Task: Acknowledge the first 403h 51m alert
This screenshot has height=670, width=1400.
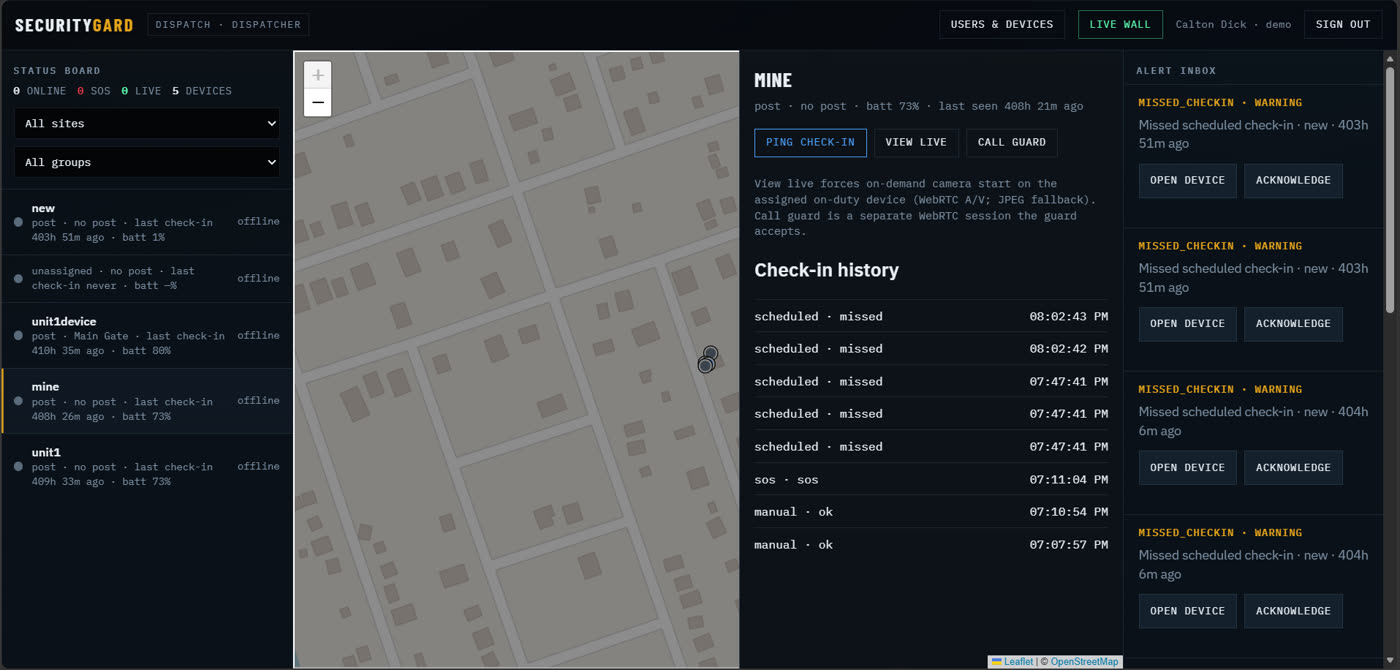Action: coord(1293,180)
